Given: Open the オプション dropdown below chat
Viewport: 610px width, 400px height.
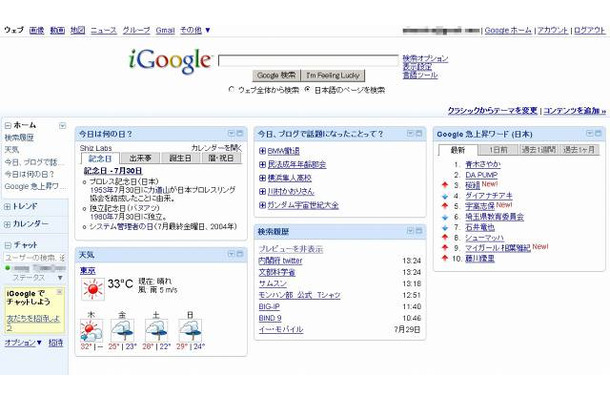Looking at the screenshot, I should point(23,343).
